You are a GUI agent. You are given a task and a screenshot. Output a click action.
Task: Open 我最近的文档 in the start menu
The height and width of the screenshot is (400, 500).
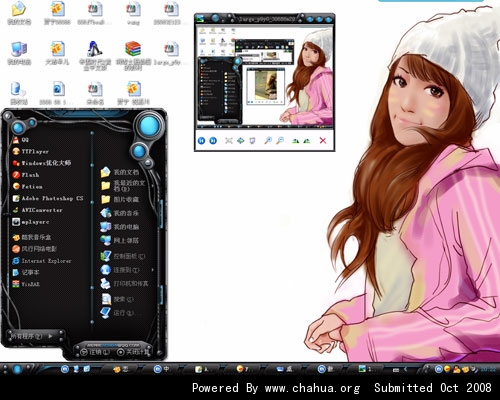pos(123,185)
